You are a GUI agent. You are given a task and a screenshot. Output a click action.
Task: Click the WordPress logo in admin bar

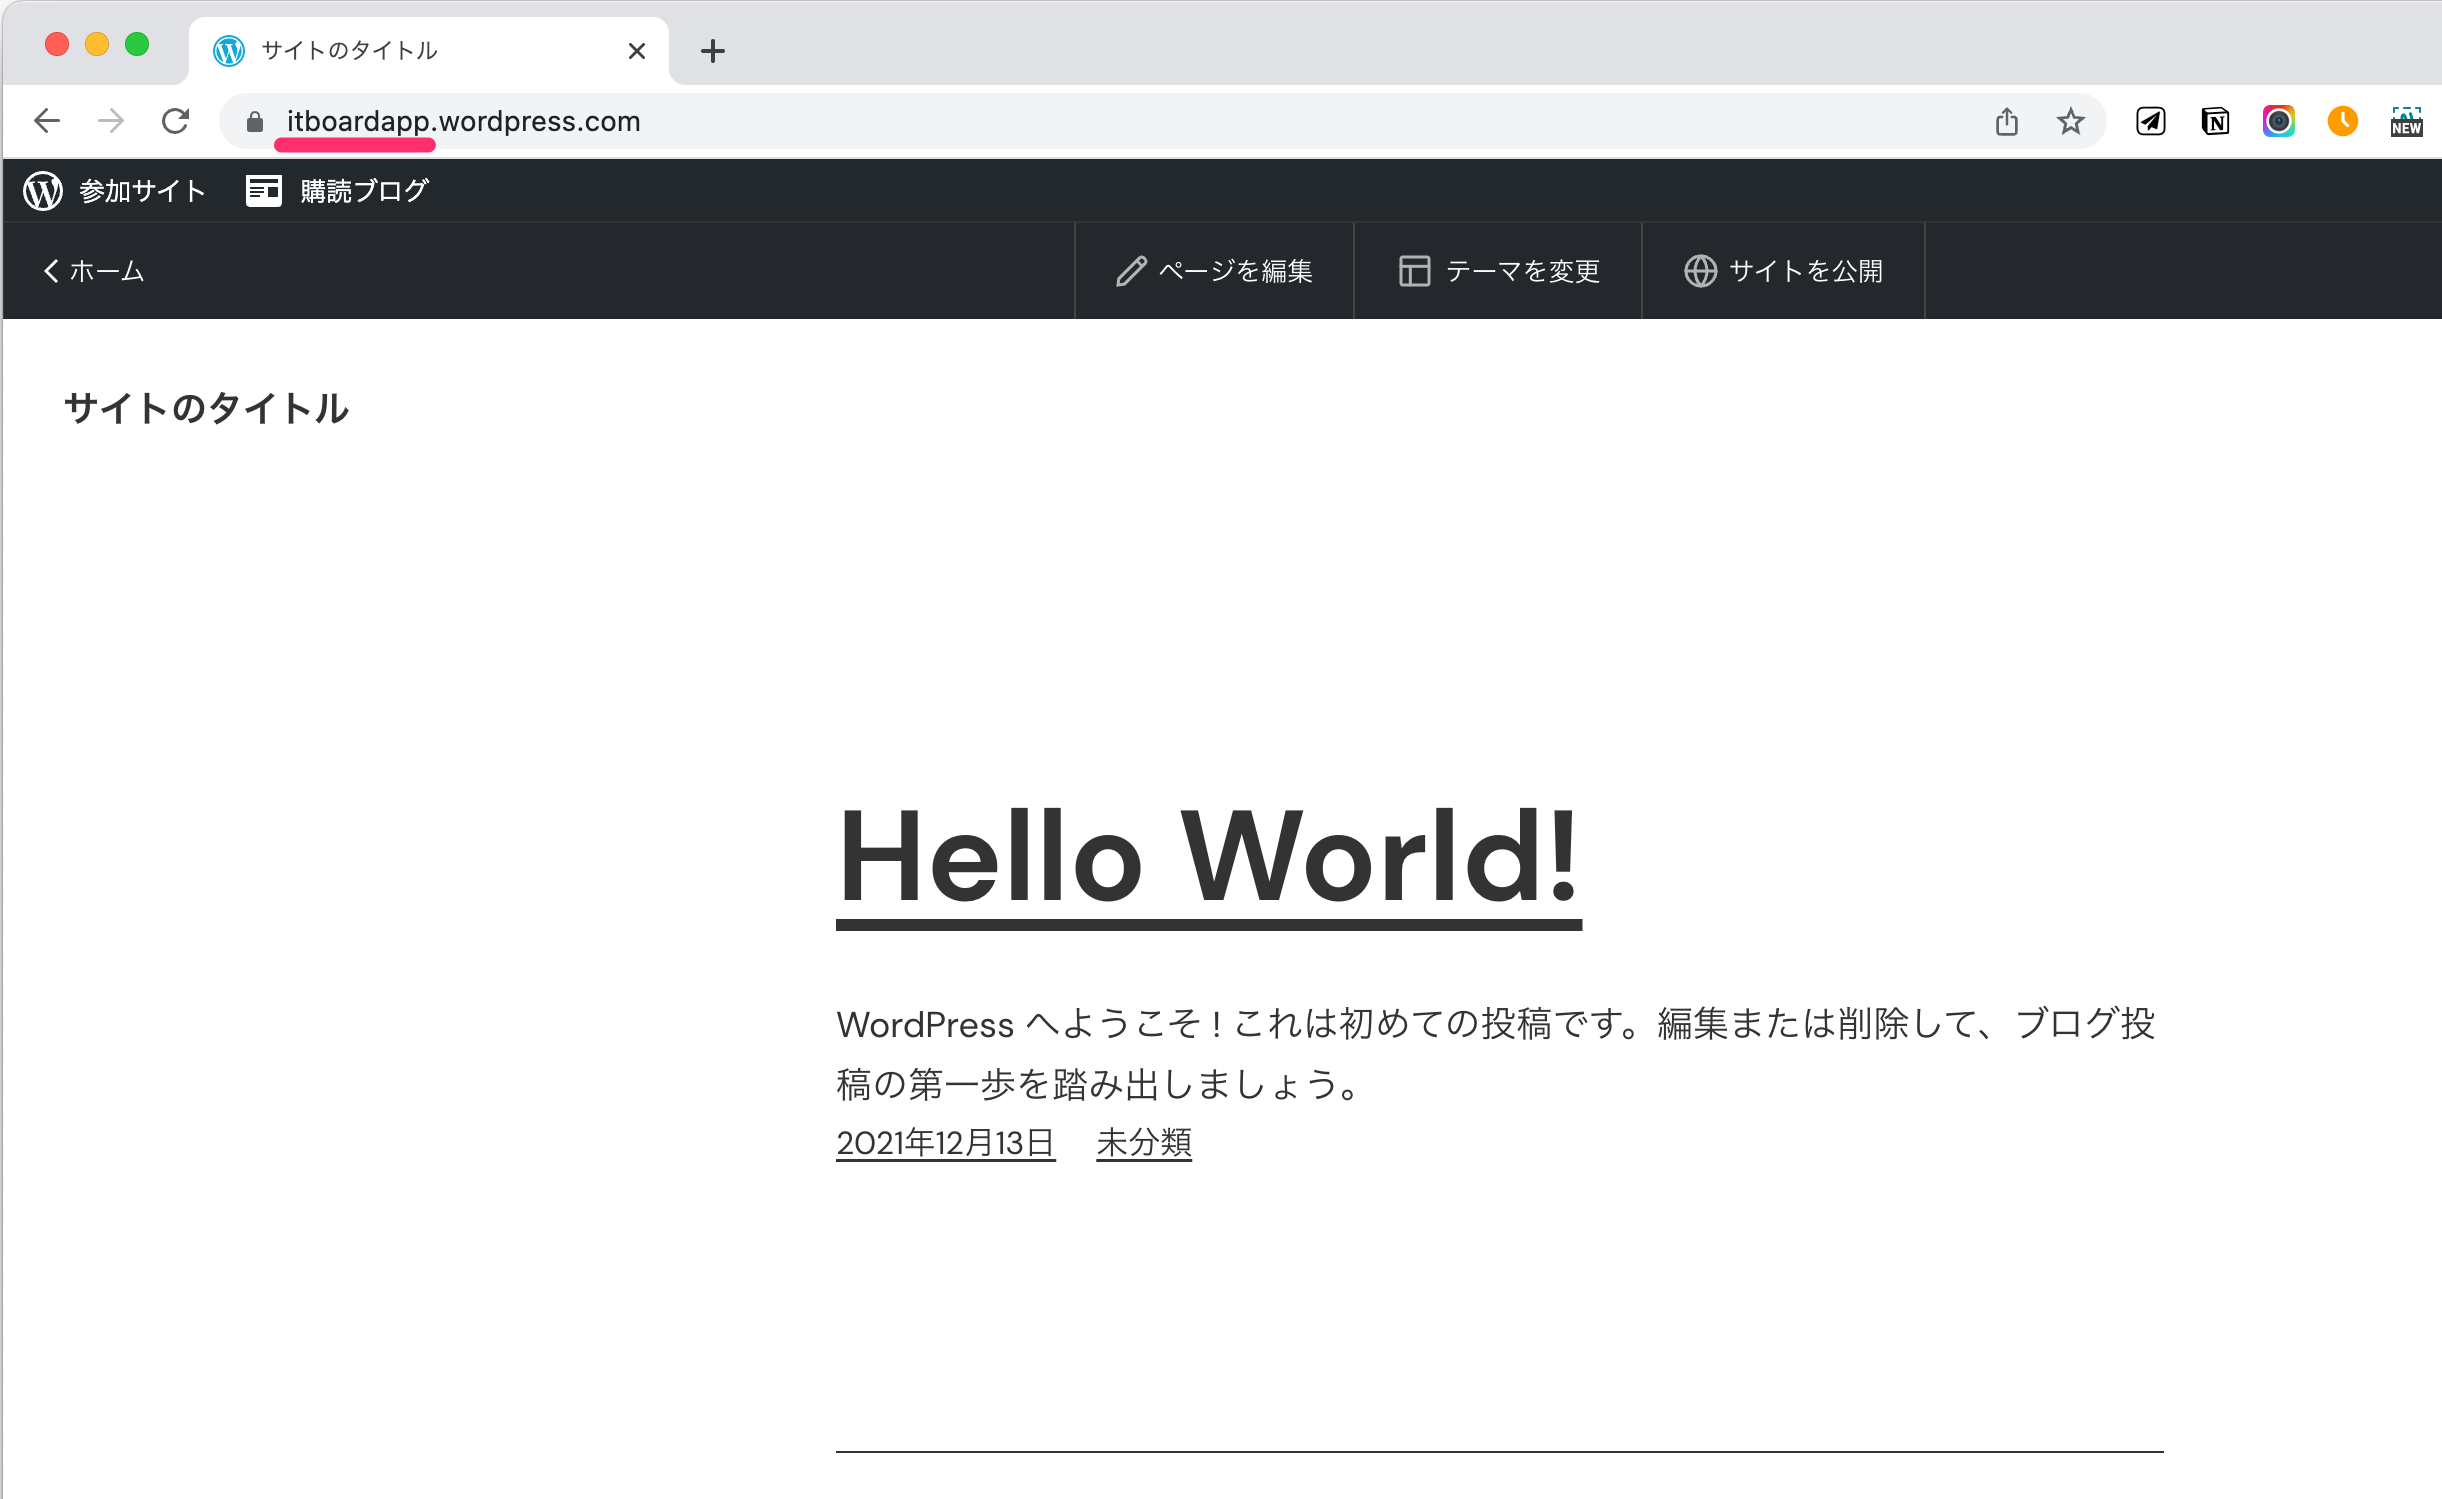tap(43, 190)
